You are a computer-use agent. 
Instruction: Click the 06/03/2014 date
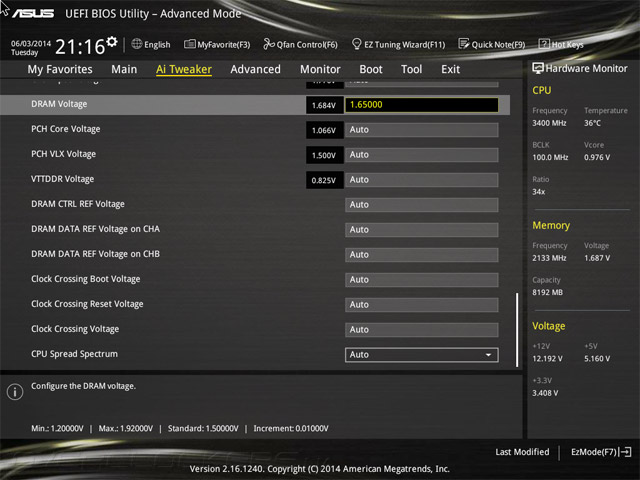click(31, 43)
